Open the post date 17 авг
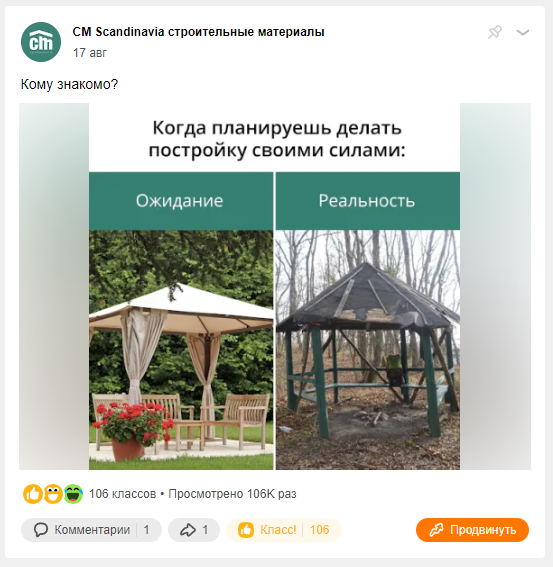 (90, 53)
